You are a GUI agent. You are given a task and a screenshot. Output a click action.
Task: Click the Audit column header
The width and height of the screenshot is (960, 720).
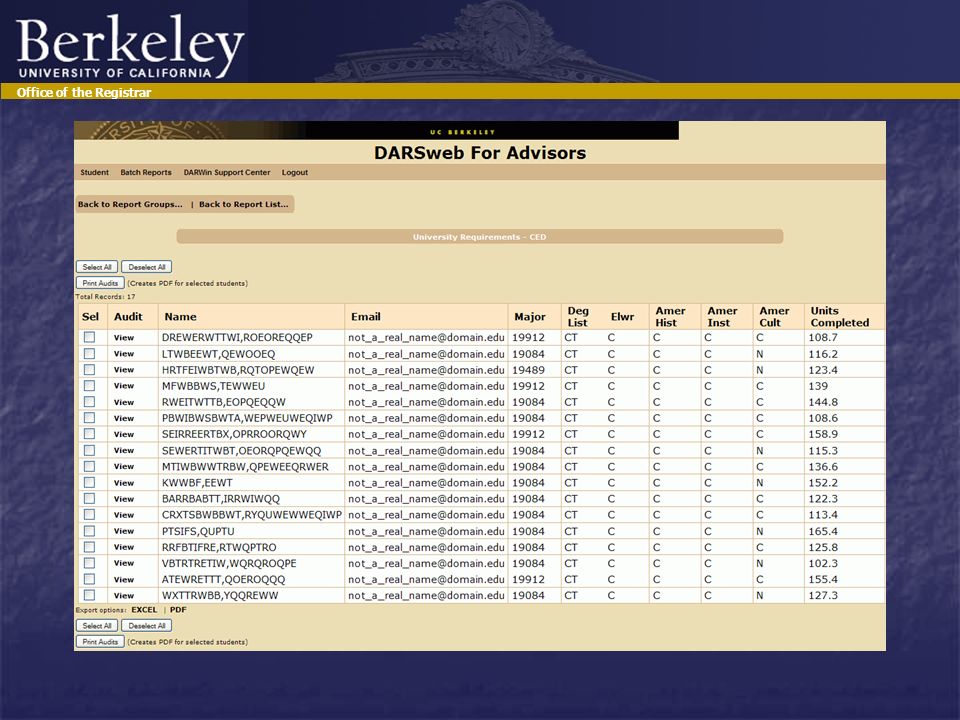(x=128, y=317)
